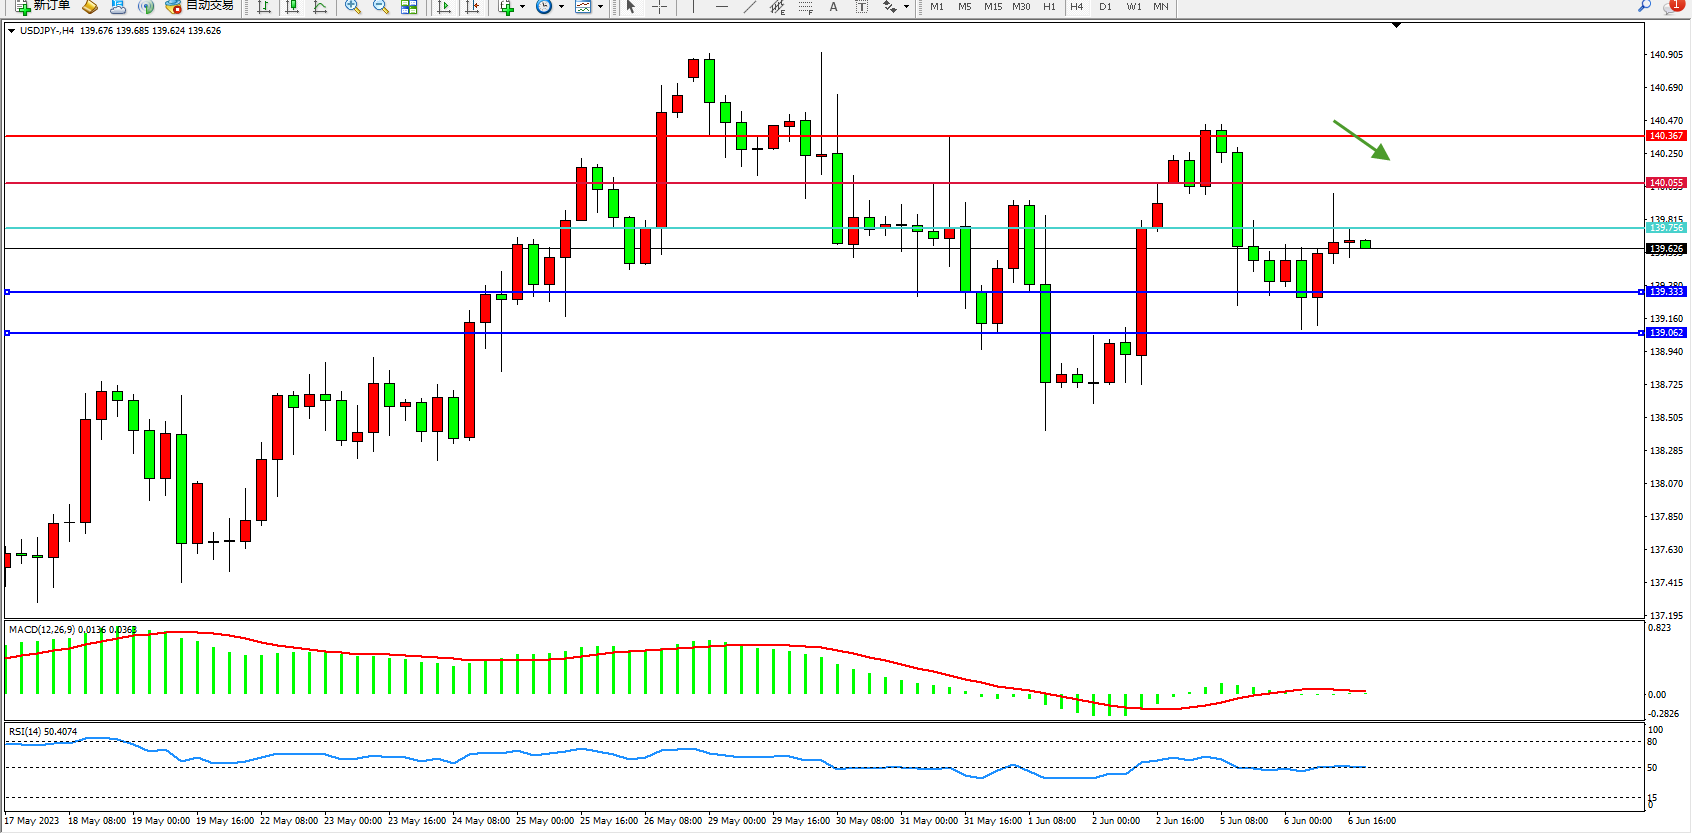
Task: Toggle the chart shift option
Action: point(473,7)
